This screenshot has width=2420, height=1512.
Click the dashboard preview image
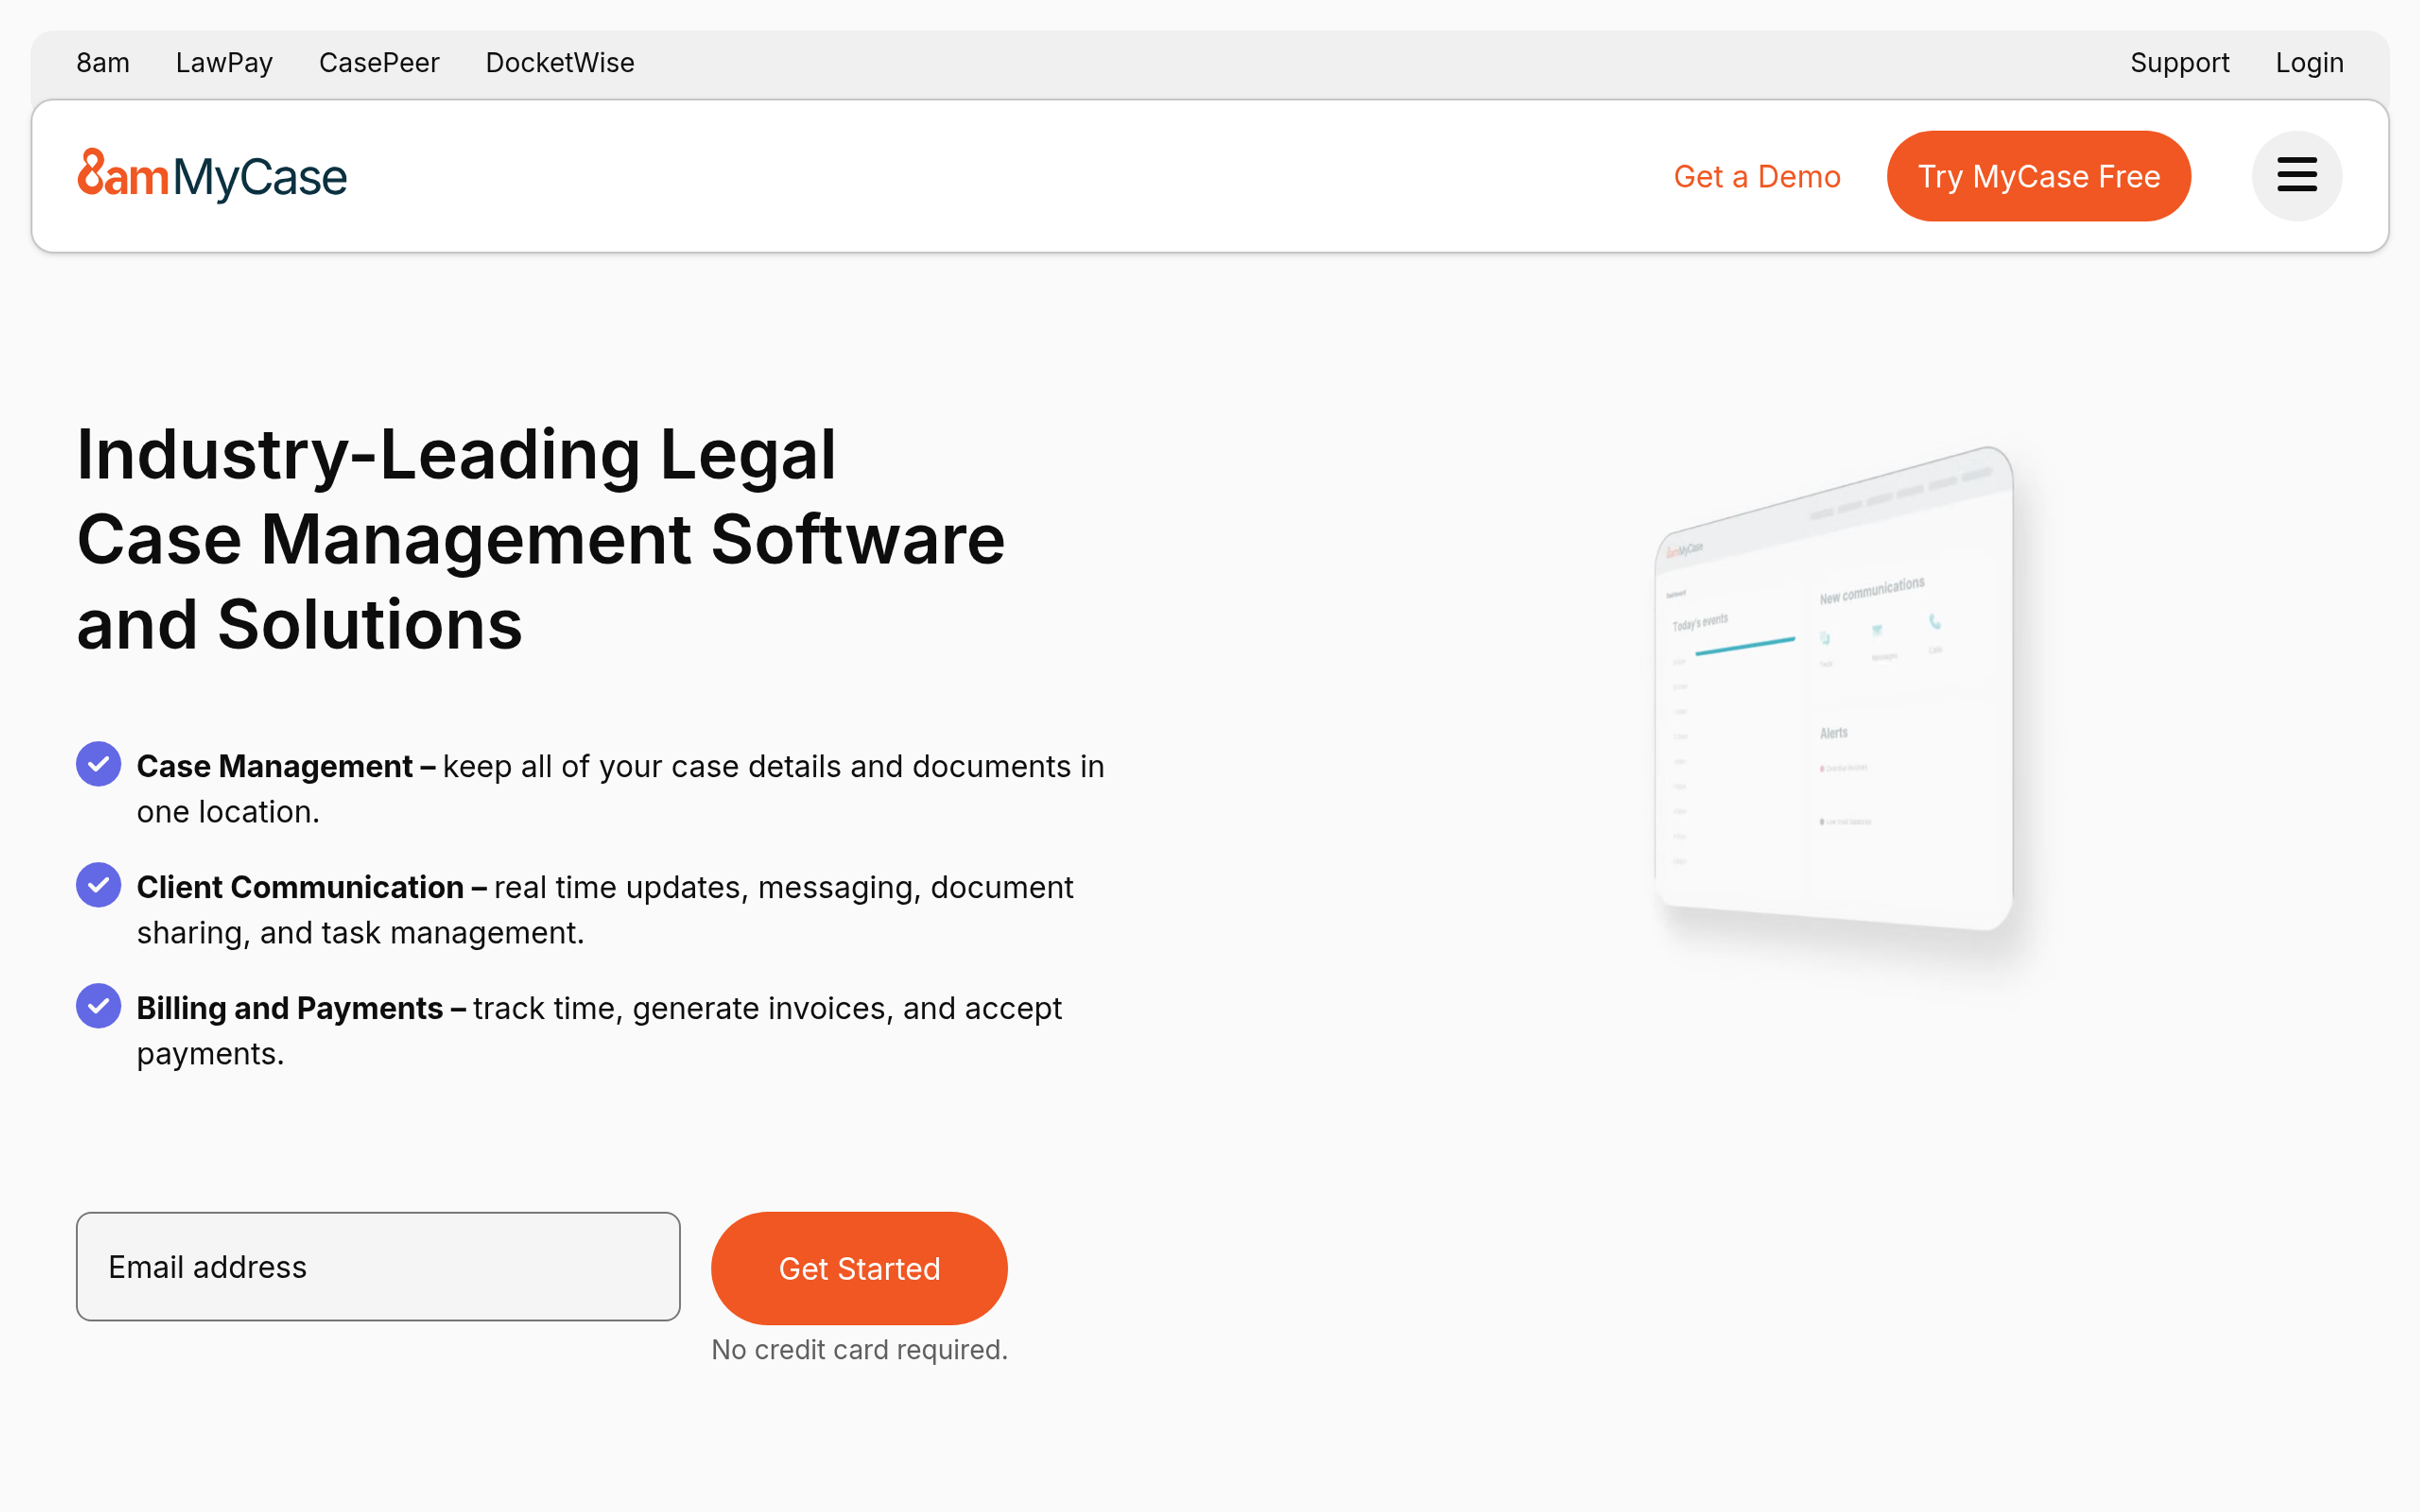1834,690
